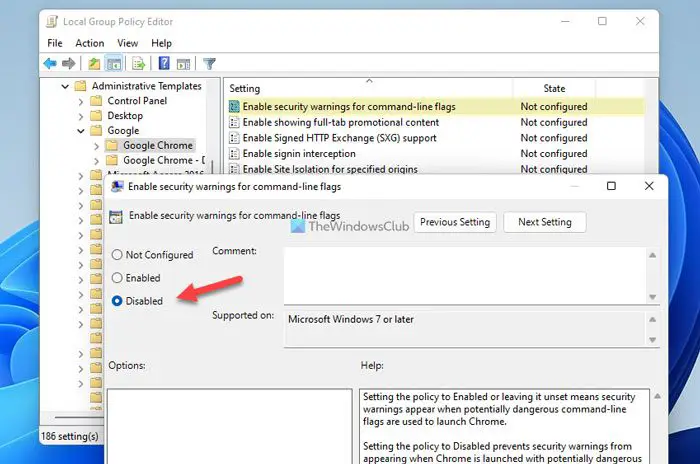Collapse the Google tree node
The height and width of the screenshot is (464, 700).
point(81,131)
